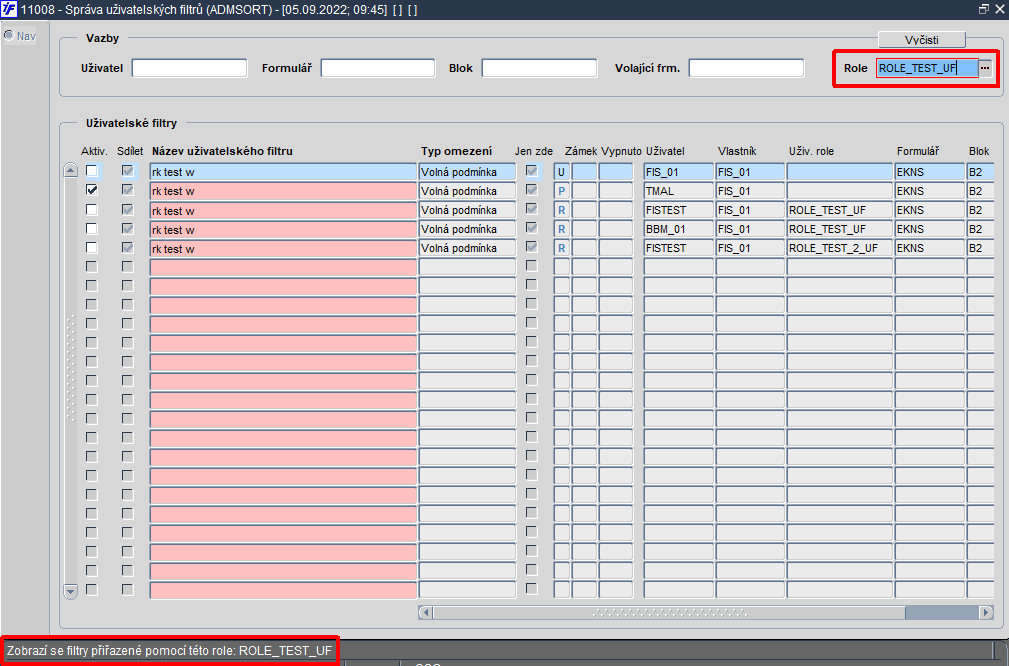Click the R indicator in ROLE_TEST_2_UF row
The width and height of the screenshot is (1009, 666).
562,248
